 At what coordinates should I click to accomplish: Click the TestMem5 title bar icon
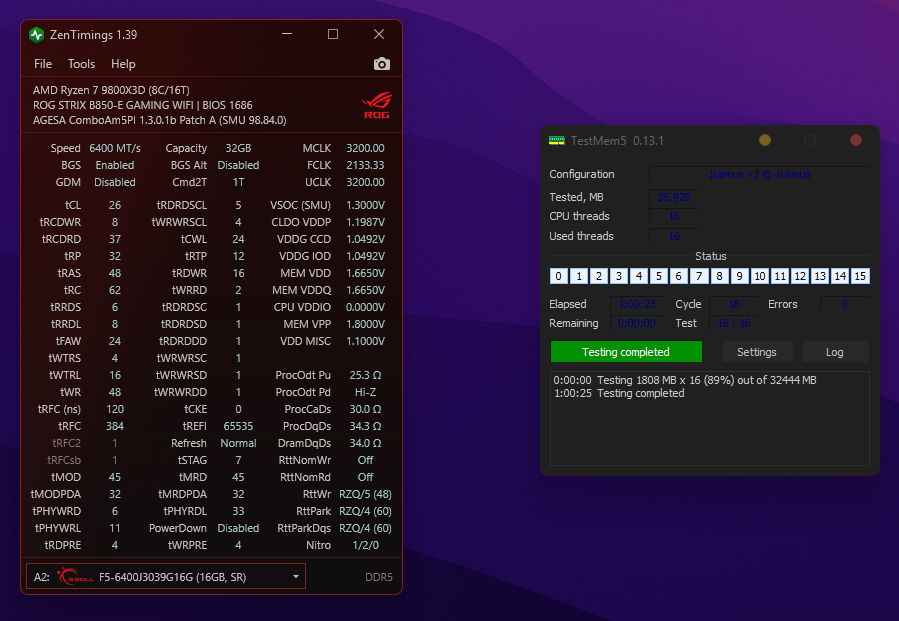pos(557,140)
